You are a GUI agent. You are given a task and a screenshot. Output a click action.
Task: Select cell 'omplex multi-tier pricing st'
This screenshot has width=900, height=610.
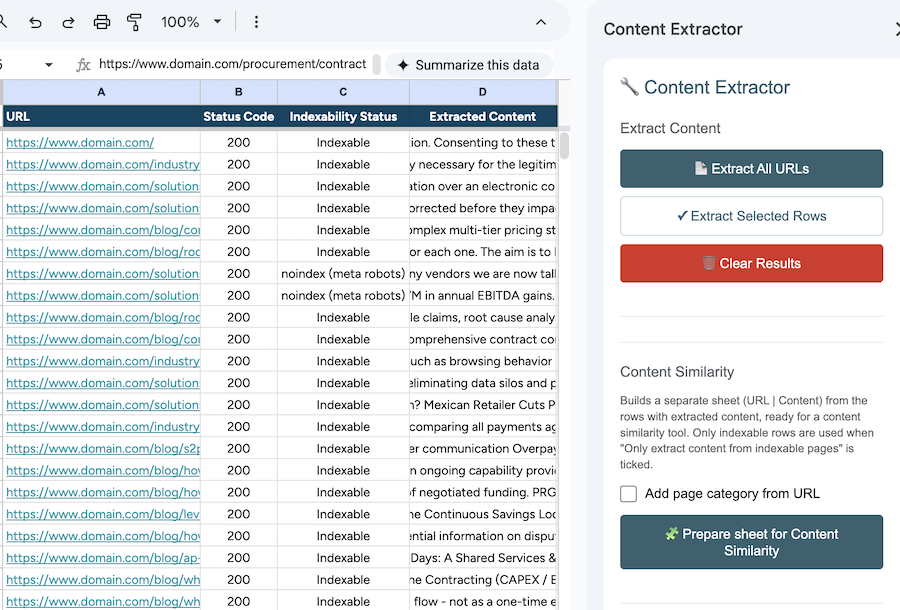click(483, 230)
